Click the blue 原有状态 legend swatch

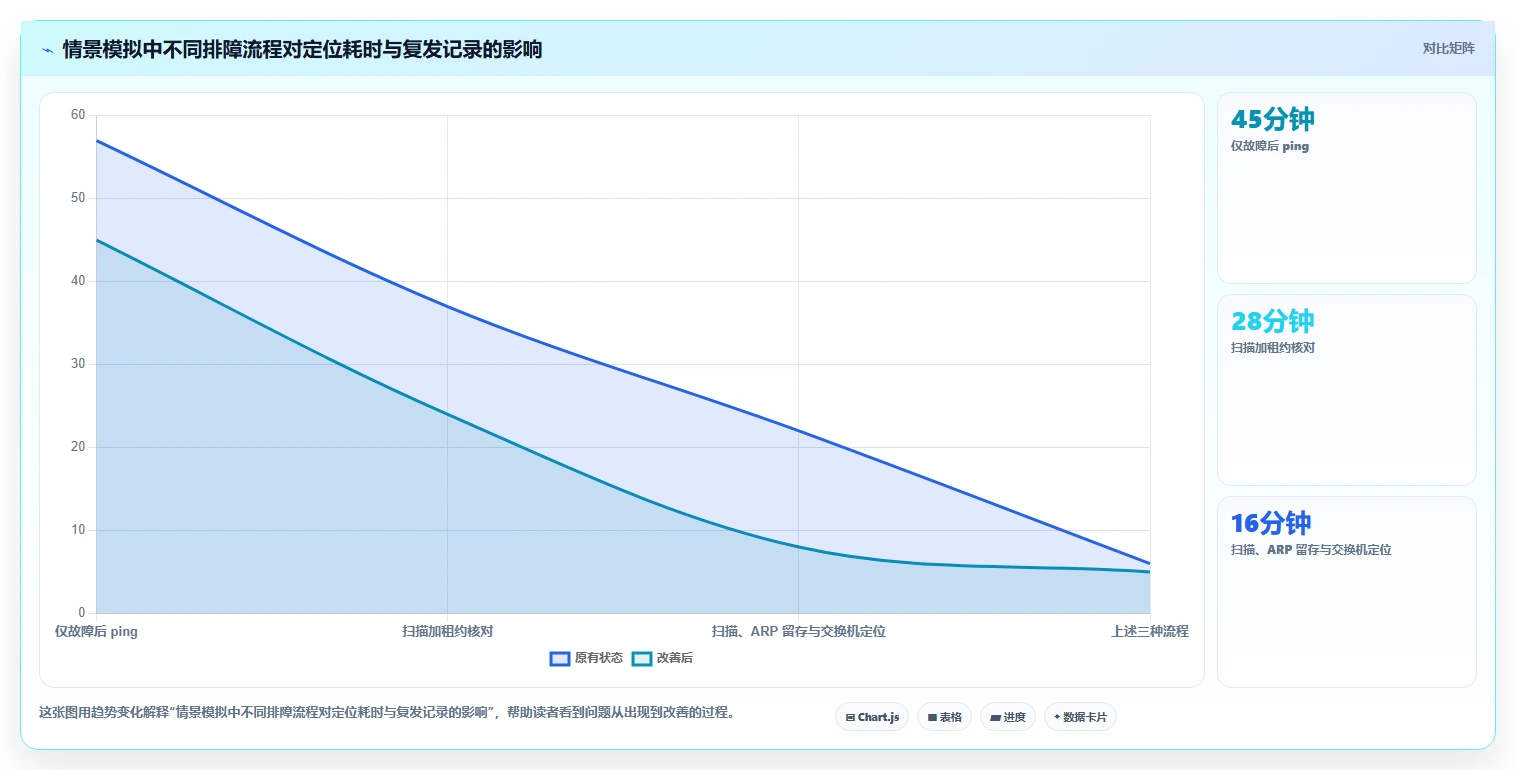560,658
